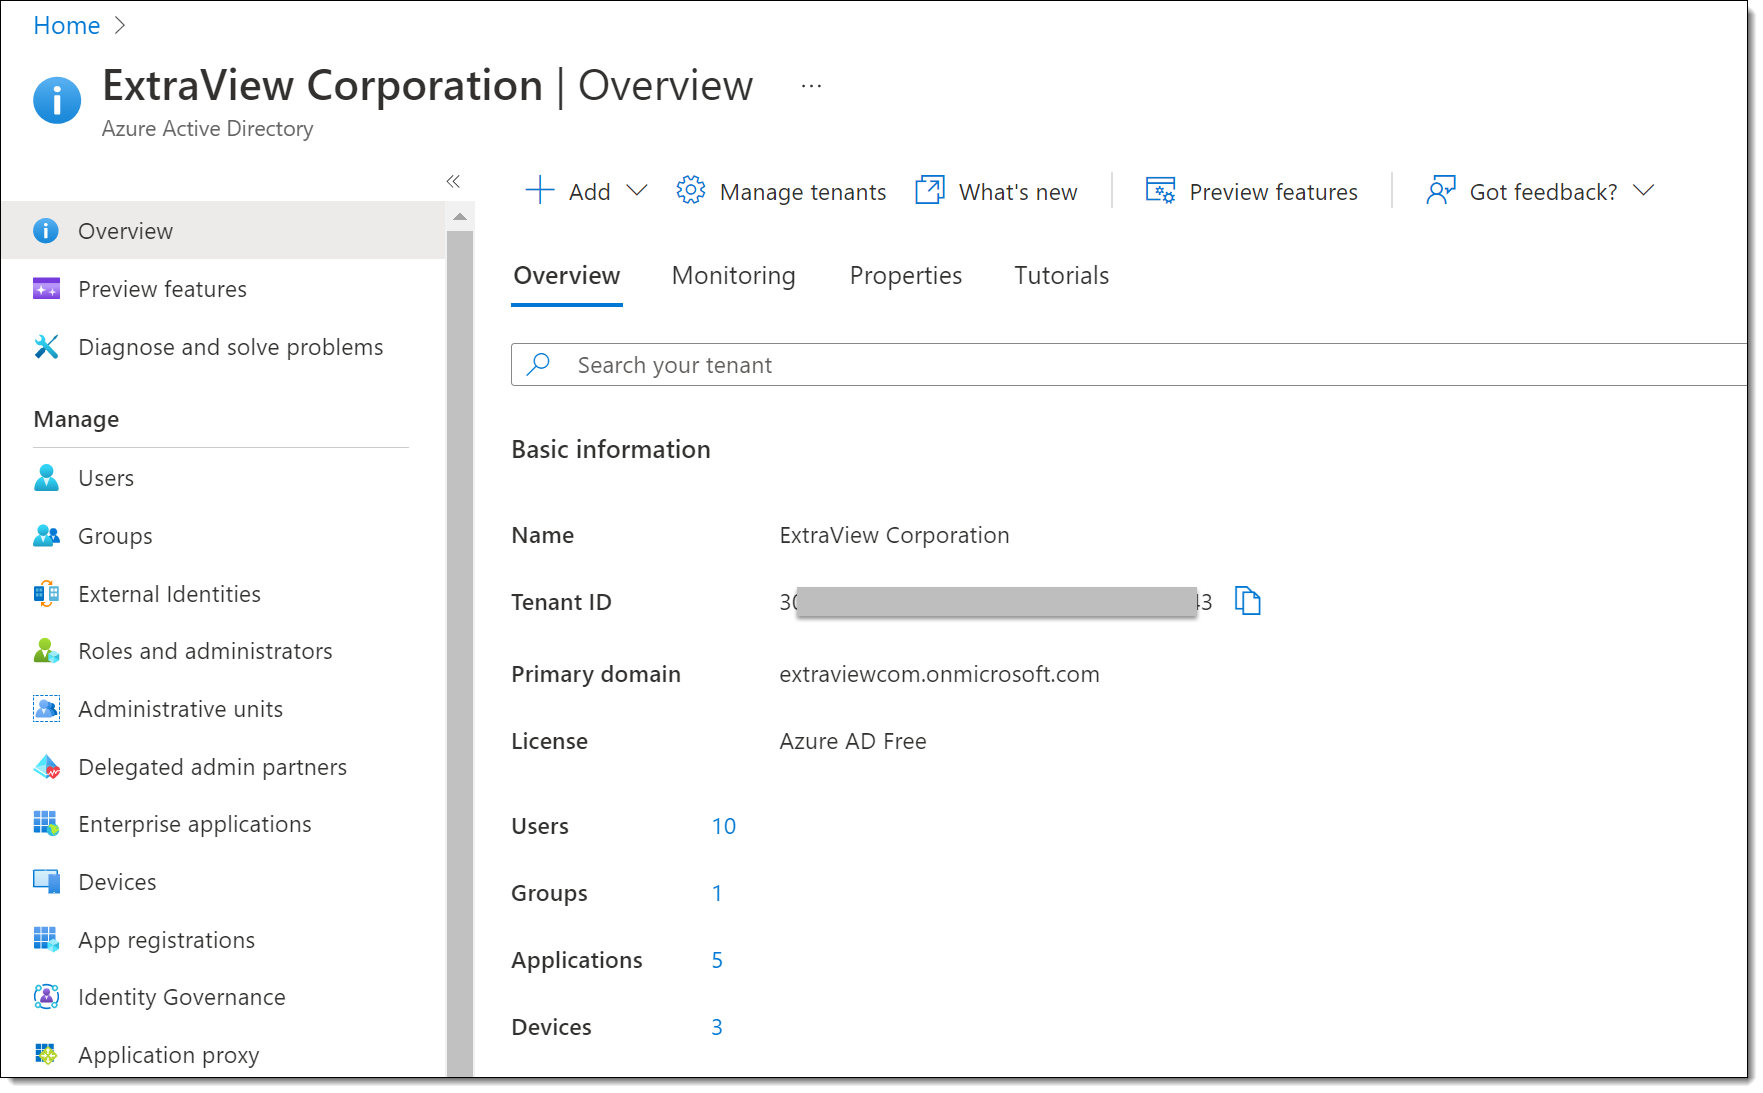Click the Manage tenants button label
Viewport: 1763px width, 1093px height.
(803, 192)
